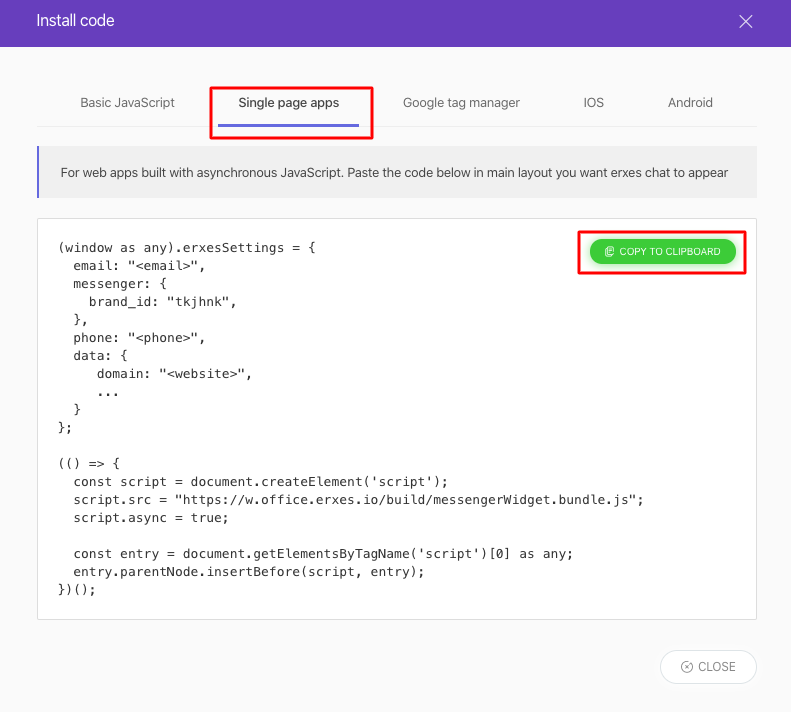The width and height of the screenshot is (791, 712).
Task: Click the script.async = true line
Action: [151, 518]
